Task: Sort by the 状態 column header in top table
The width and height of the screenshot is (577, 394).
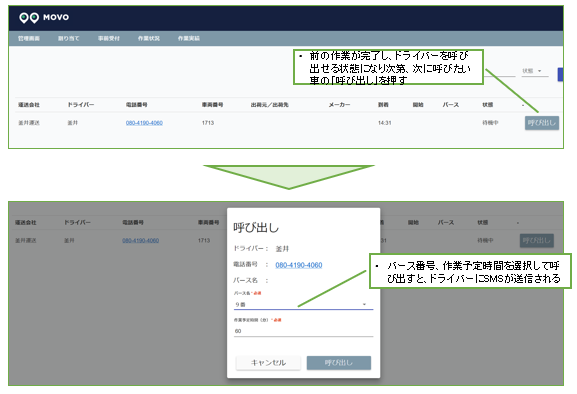Action: pyautogui.click(x=488, y=105)
